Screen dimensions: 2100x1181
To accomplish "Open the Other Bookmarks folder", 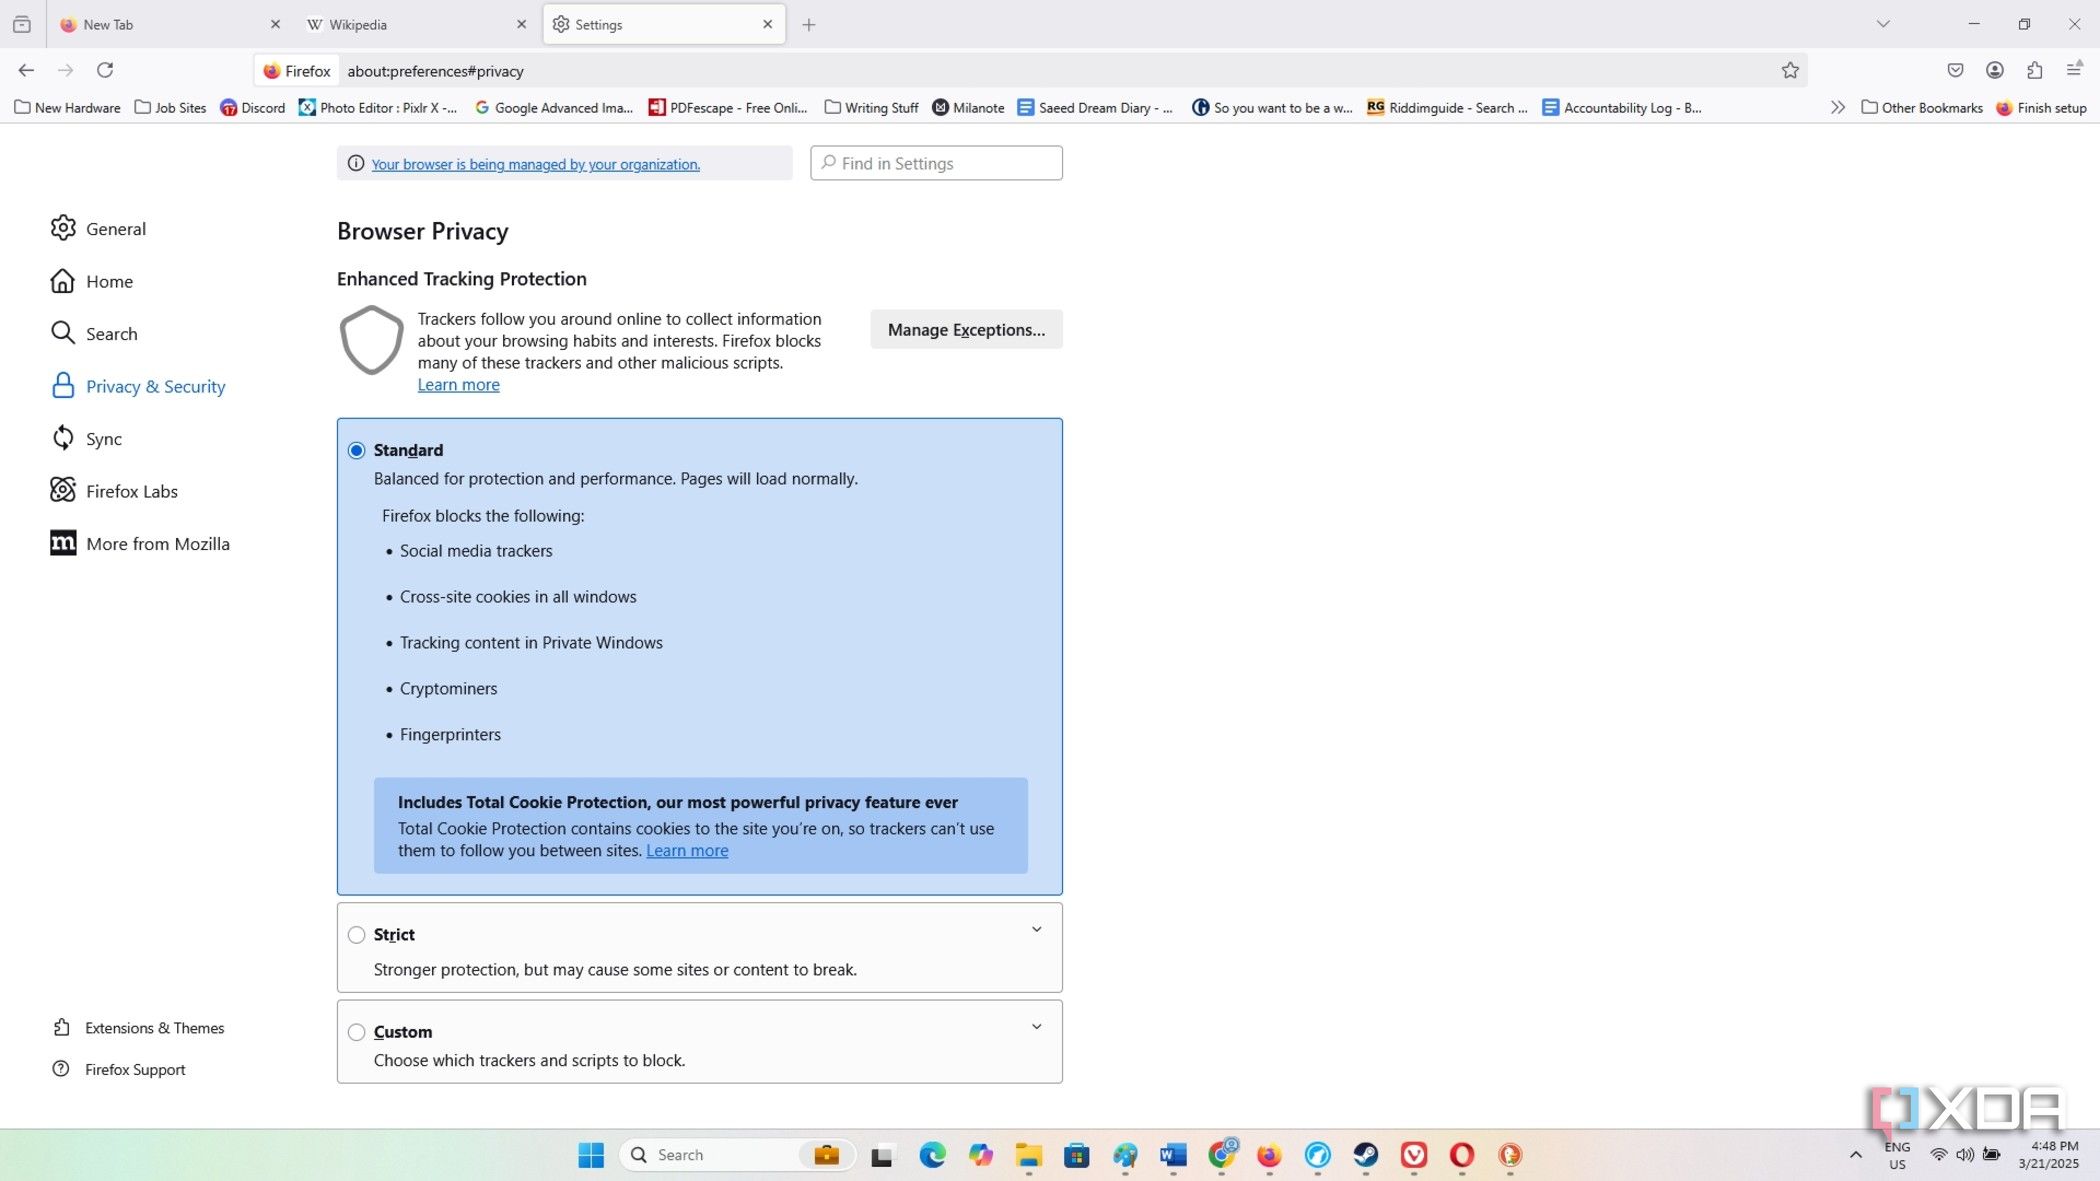I will click(x=1922, y=107).
